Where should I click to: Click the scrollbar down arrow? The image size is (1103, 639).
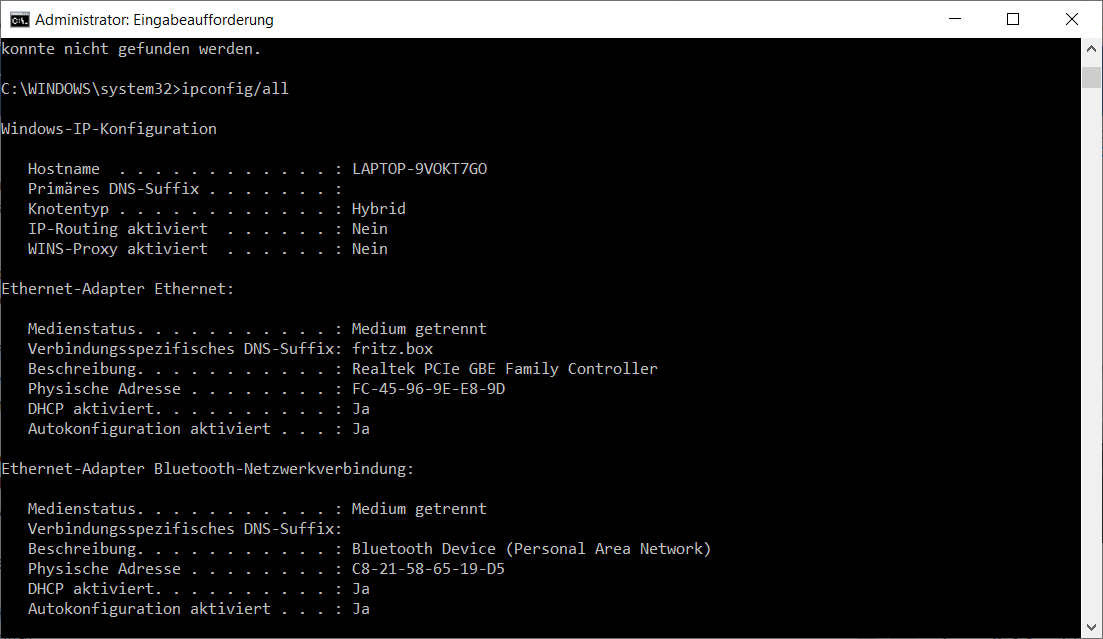[x=1092, y=627]
